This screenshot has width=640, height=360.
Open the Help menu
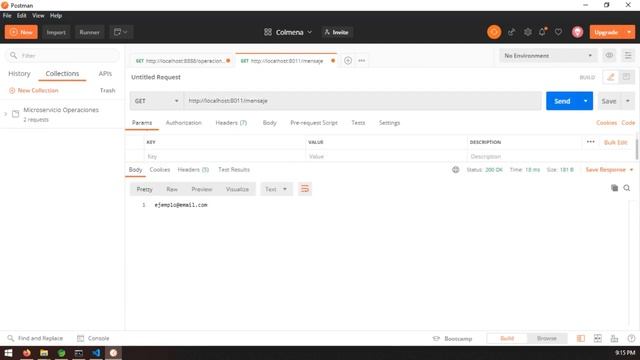pos(56,16)
